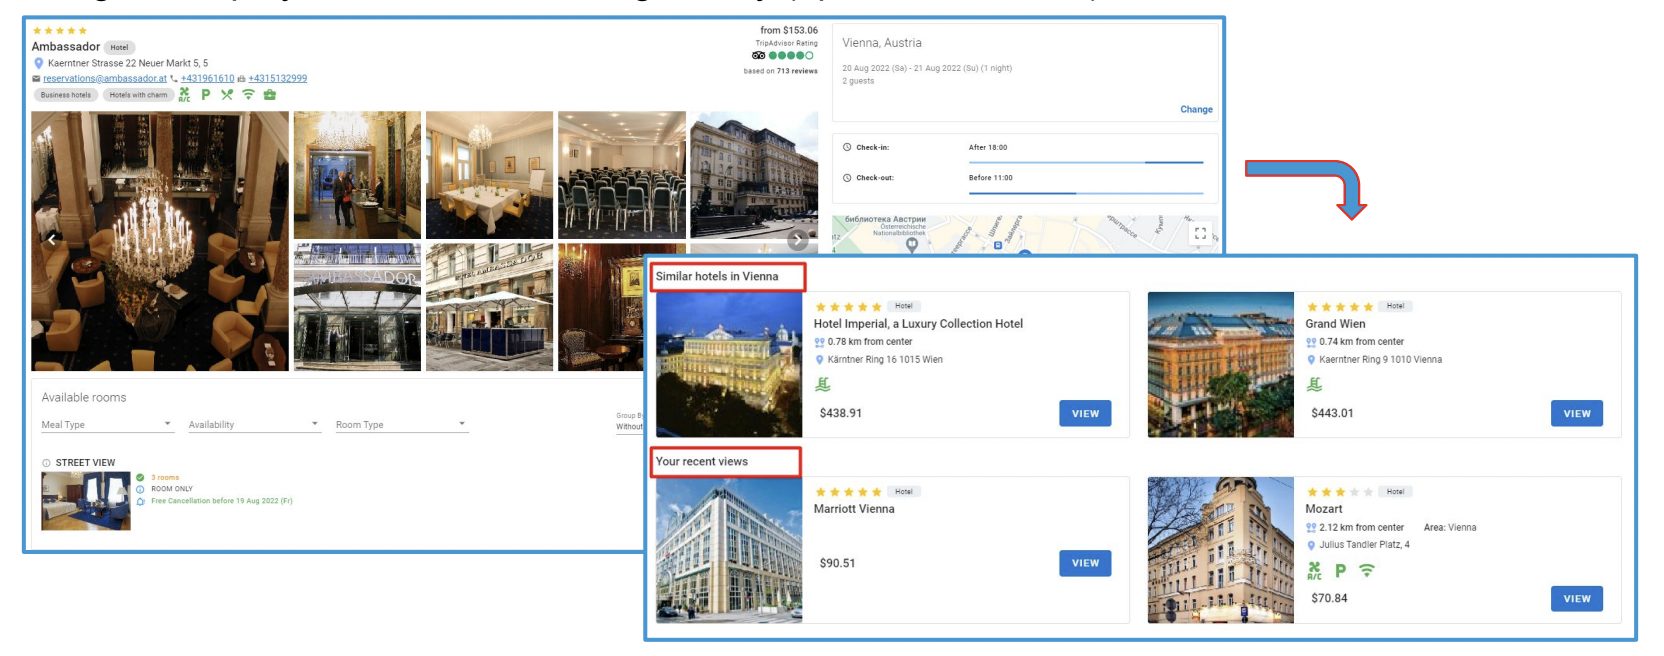Click the TripAdvisor owl logo icon

point(759,56)
